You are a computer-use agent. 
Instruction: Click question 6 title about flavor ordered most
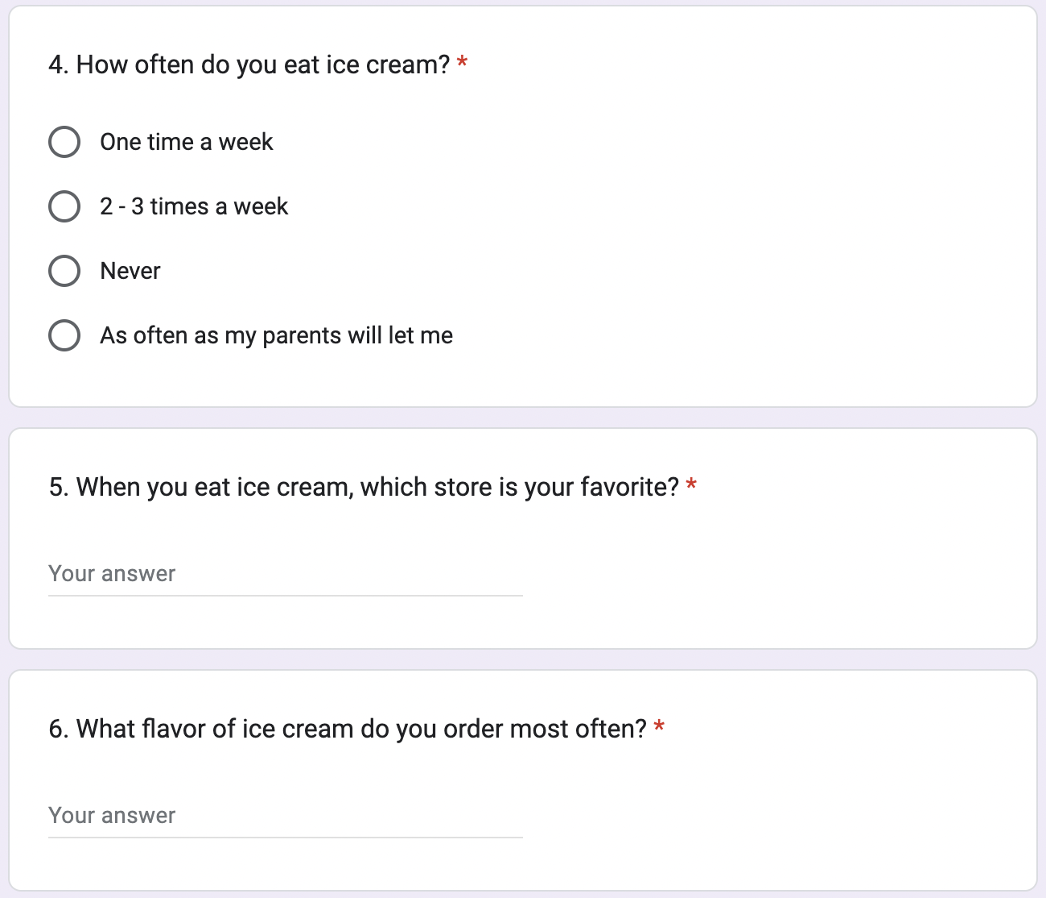[348, 729]
